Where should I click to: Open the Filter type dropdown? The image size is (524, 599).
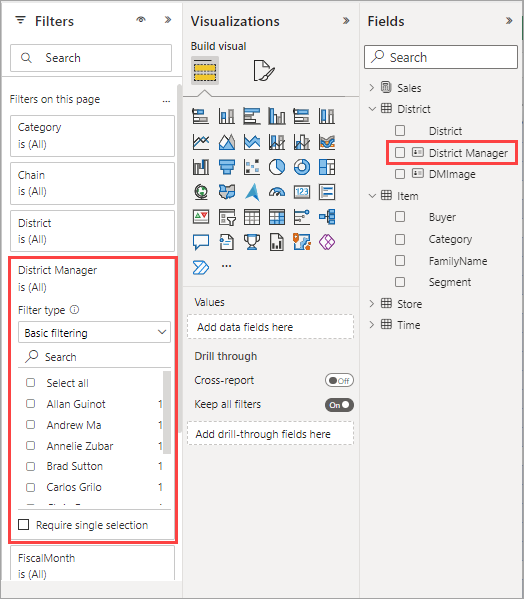[94, 332]
